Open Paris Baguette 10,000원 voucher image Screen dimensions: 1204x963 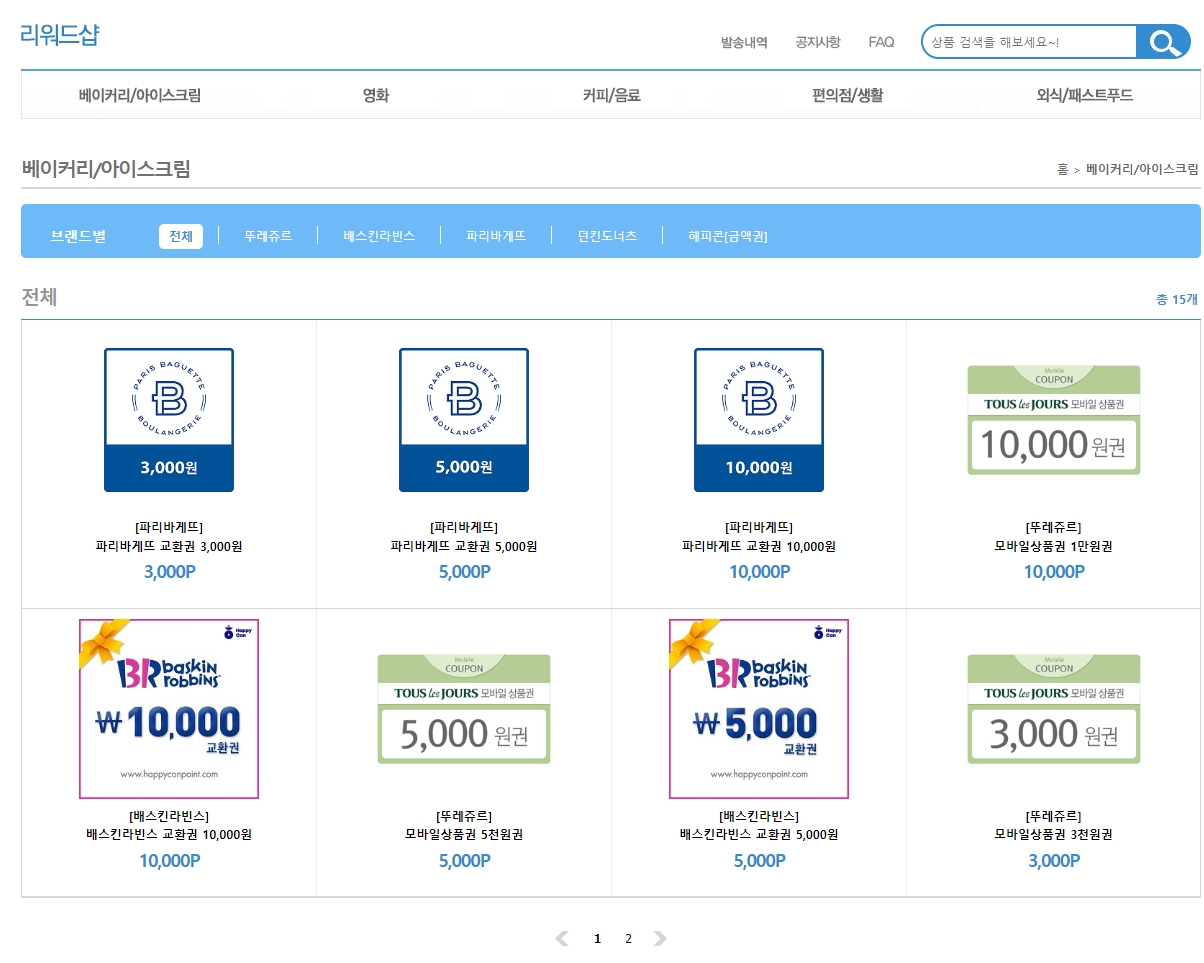tap(759, 420)
